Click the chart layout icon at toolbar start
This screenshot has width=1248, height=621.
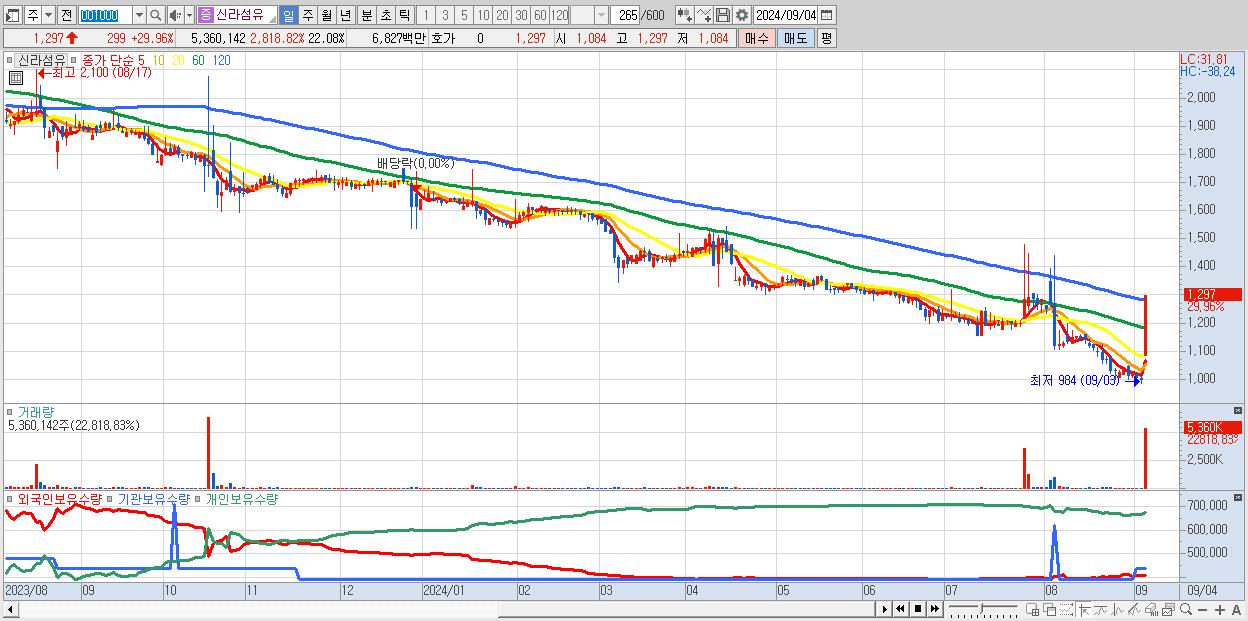click(12, 16)
